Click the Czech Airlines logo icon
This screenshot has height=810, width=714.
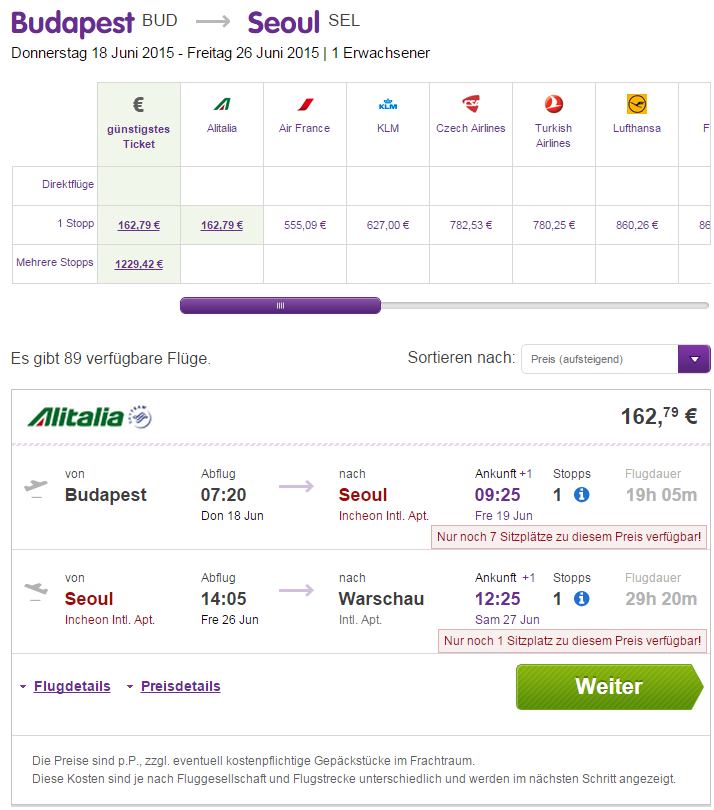point(471,104)
